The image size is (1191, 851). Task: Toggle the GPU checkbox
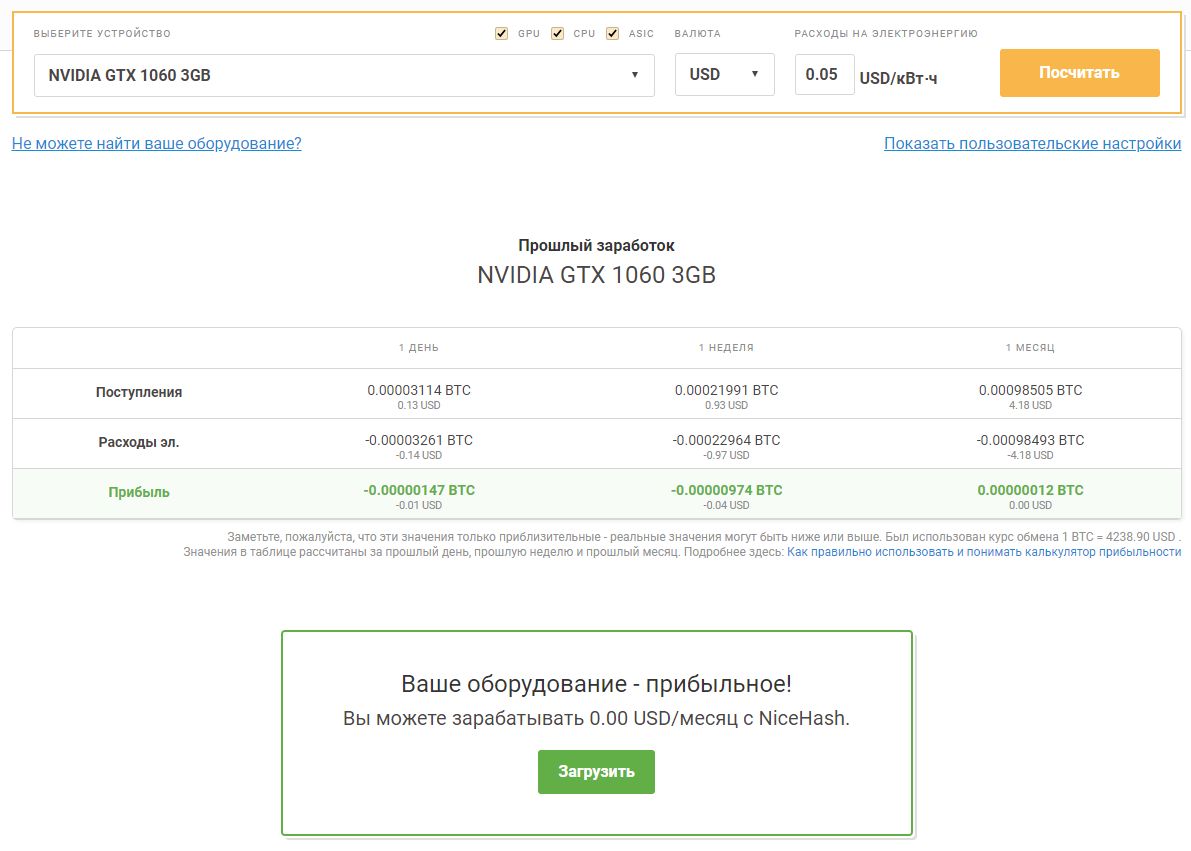(x=502, y=34)
